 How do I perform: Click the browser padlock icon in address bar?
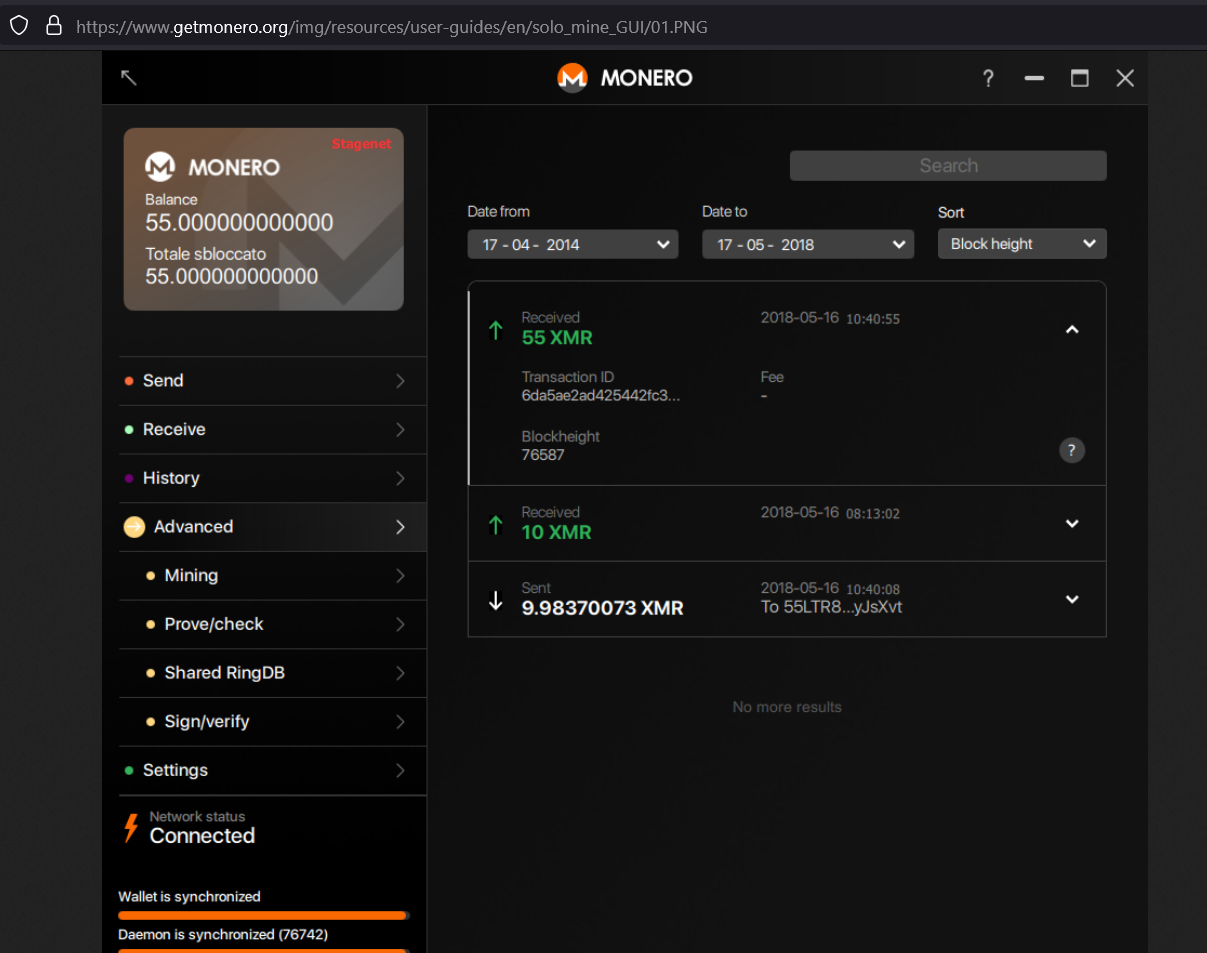[x=54, y=26]
